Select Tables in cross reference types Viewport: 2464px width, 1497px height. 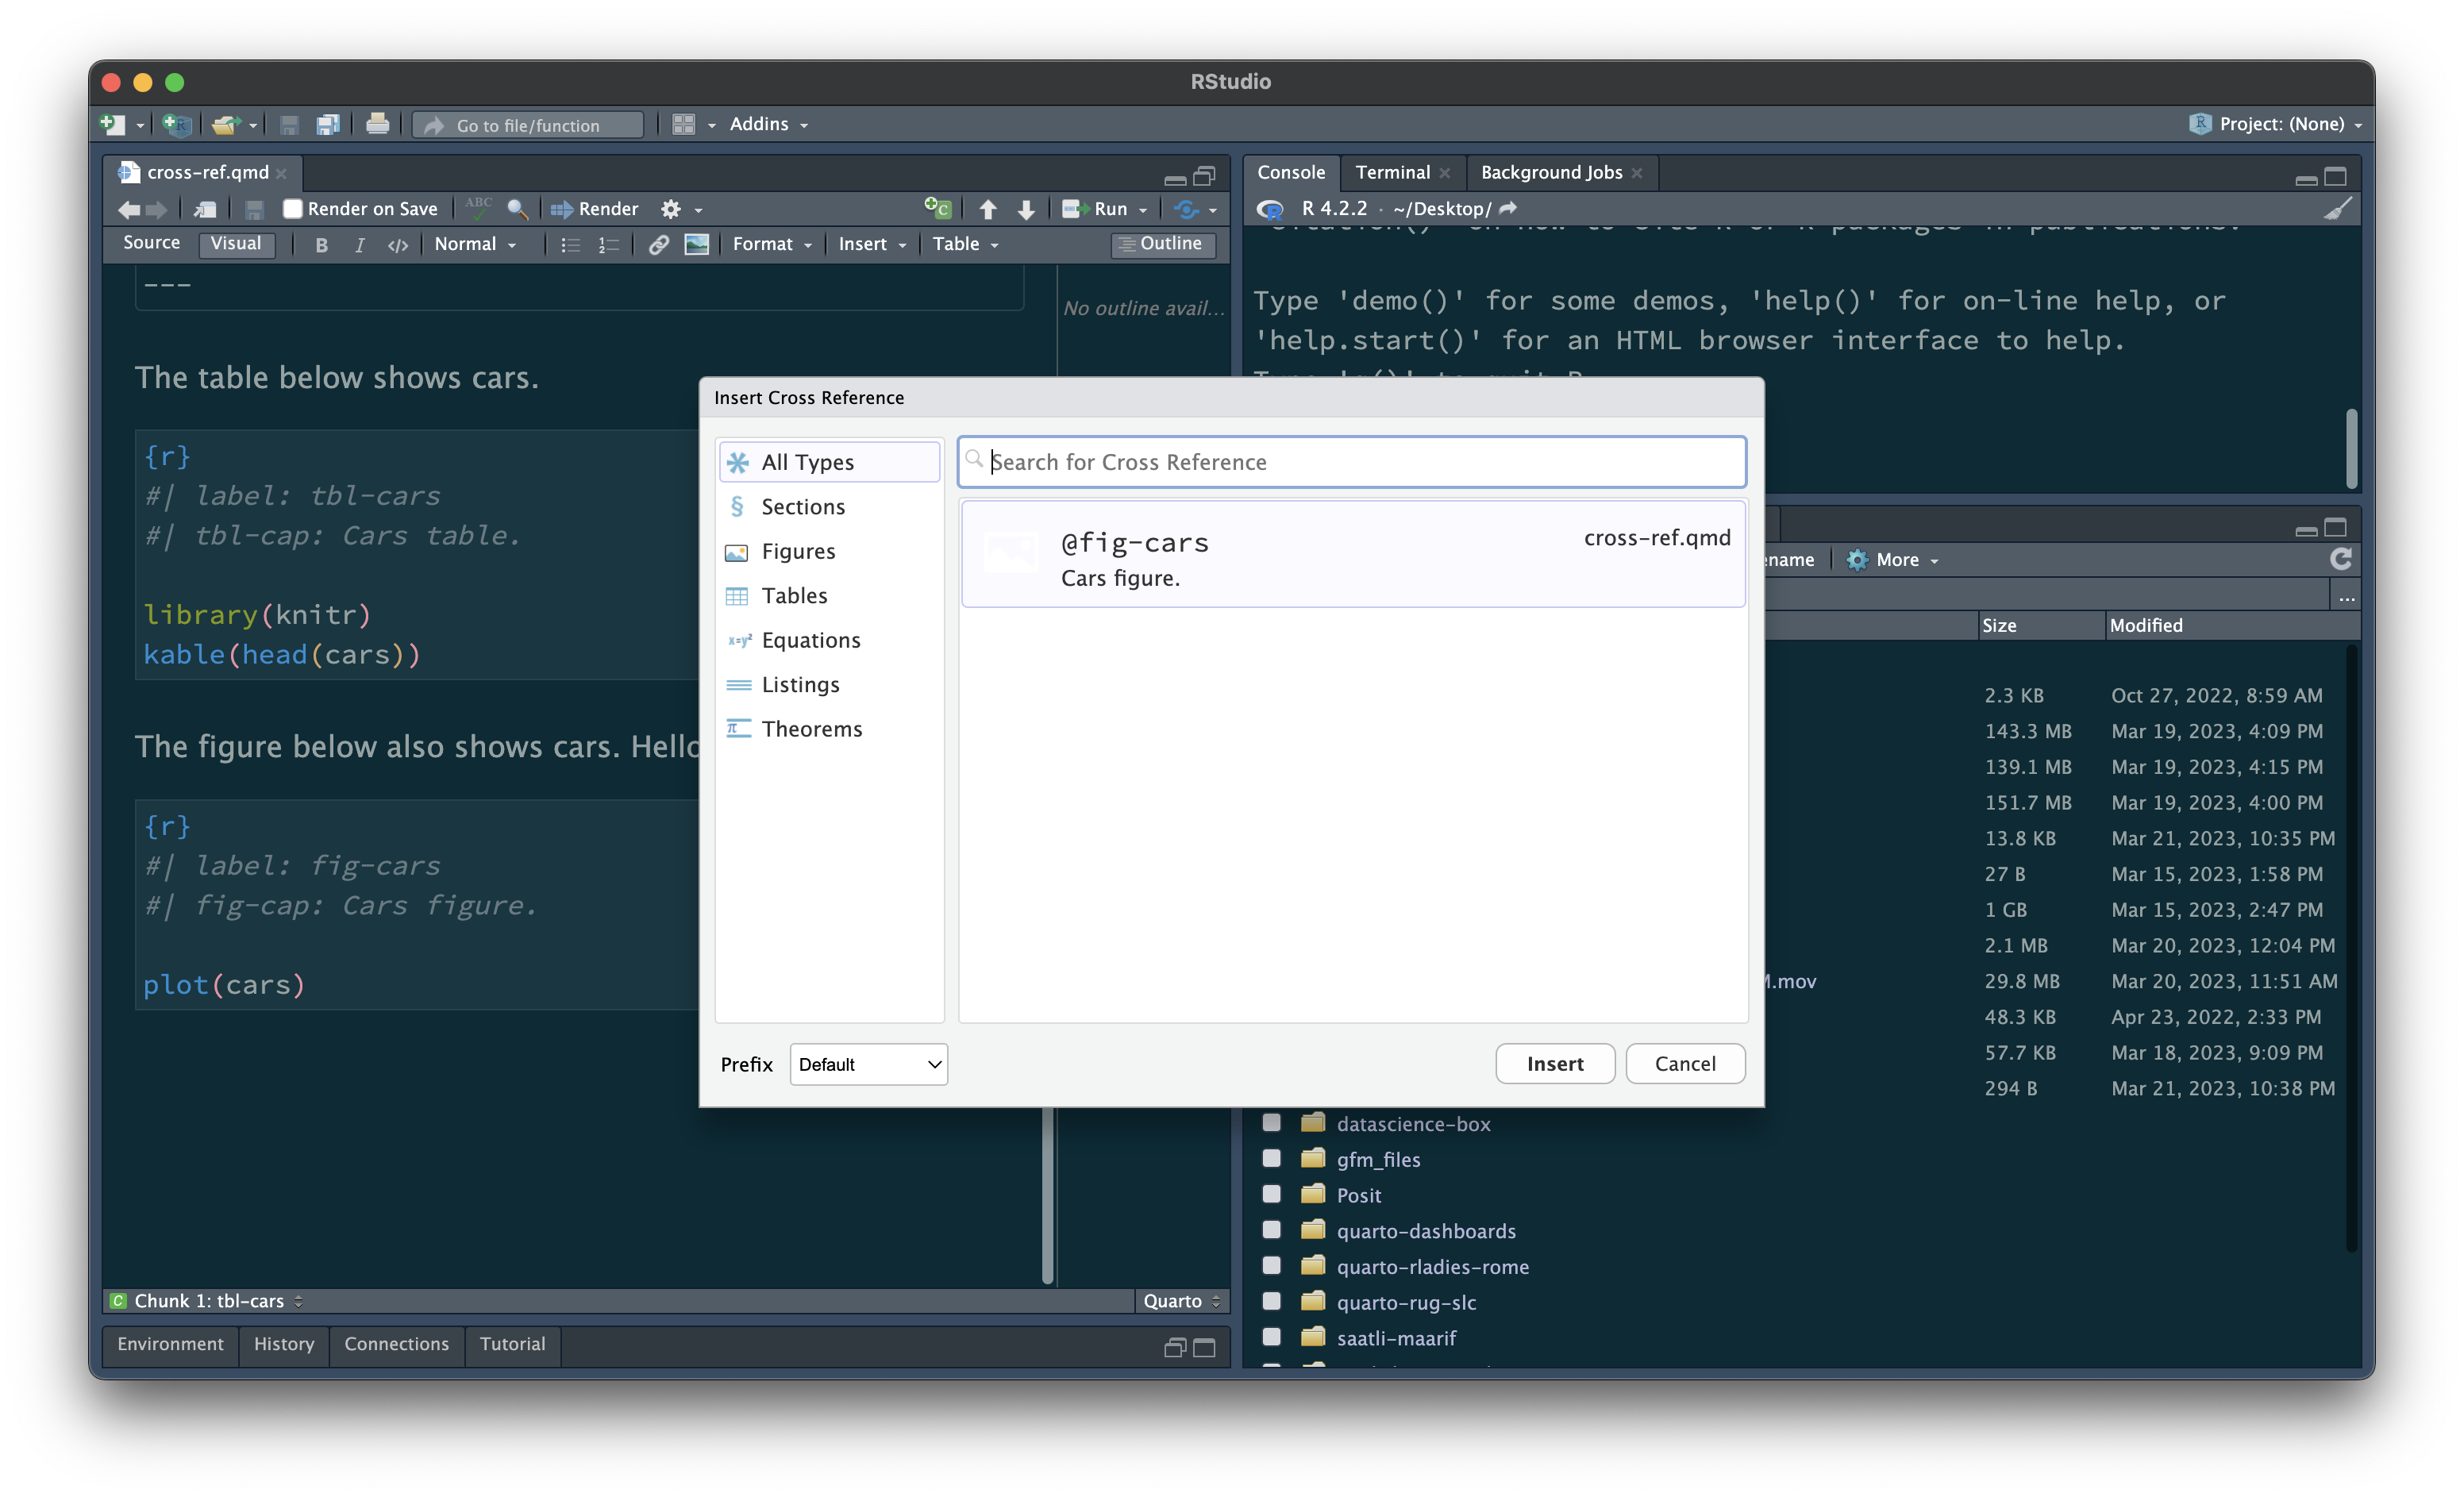pyautogui.click(x=828, y=596)
